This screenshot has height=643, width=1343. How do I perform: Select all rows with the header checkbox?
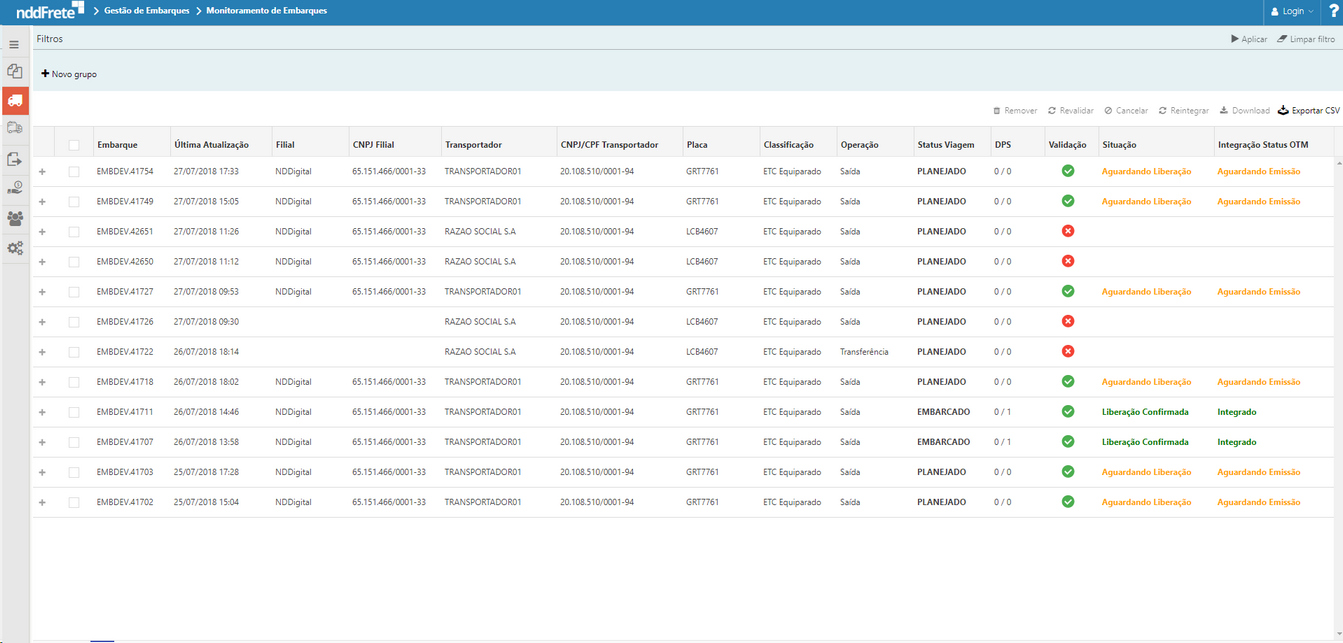coord(74,144)
